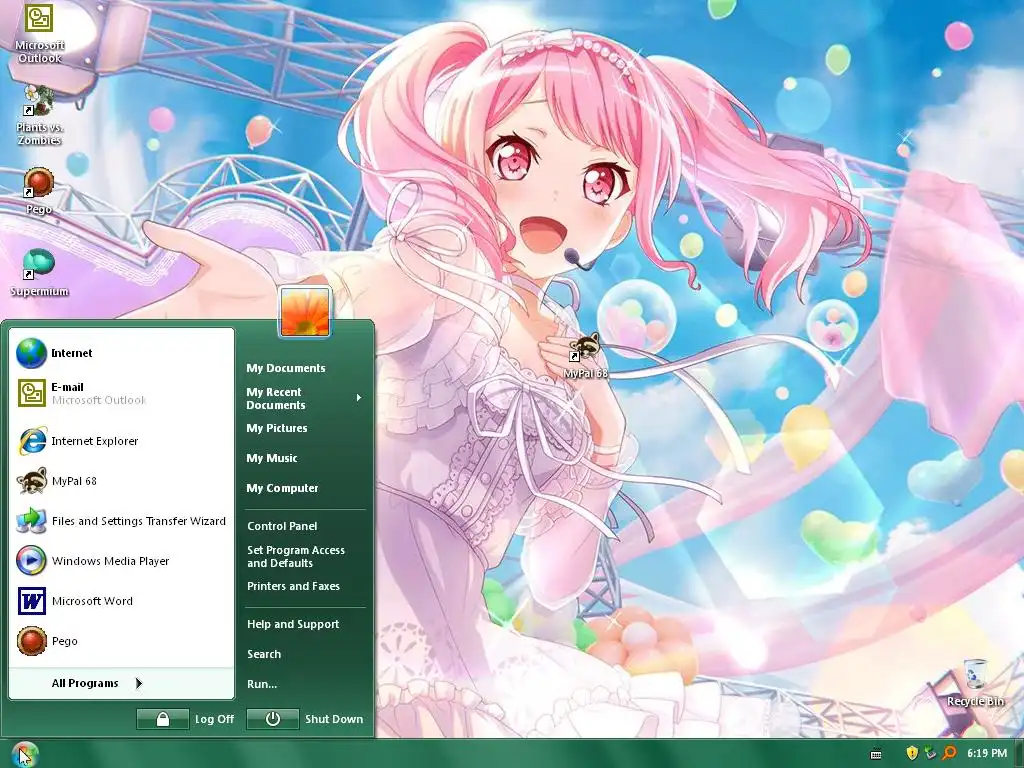Image resolution: width=1024 pixels, height=768 pixels.
Task: Click the Log Off lock button
Action: coord(163,719)
